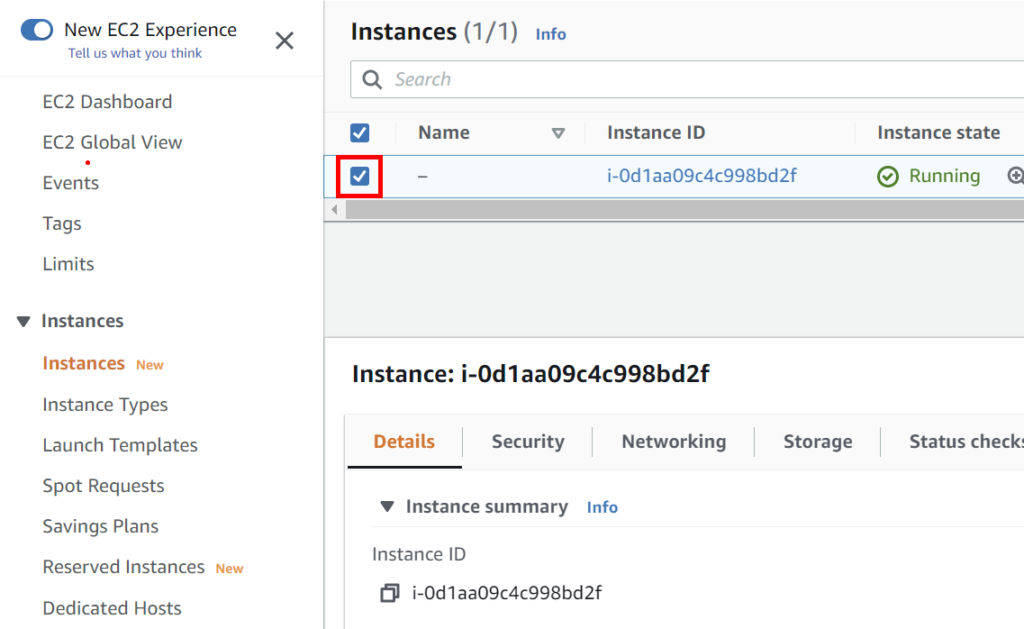Image resolution: width=1024 pixels, height=629 pixels.
Task: Click the Instance state column header
Action: click(x=938, y=133)
